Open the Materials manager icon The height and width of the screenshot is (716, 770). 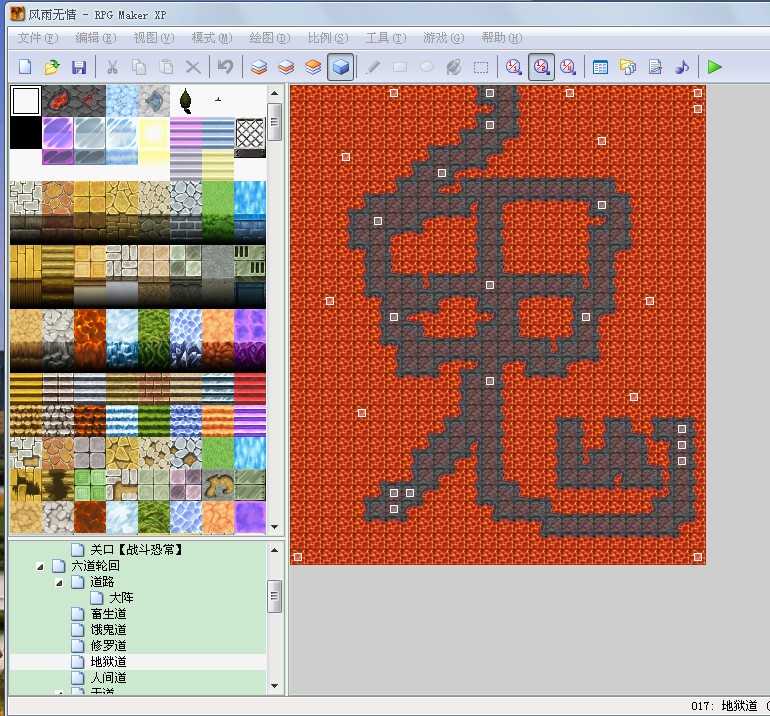click(x=628, y=67)
